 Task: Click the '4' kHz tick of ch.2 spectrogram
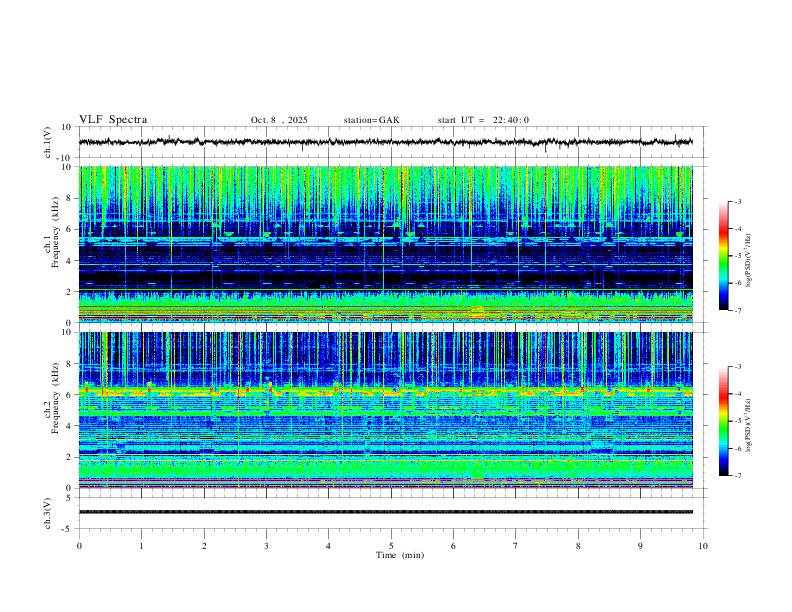click(x=70, y=426)
